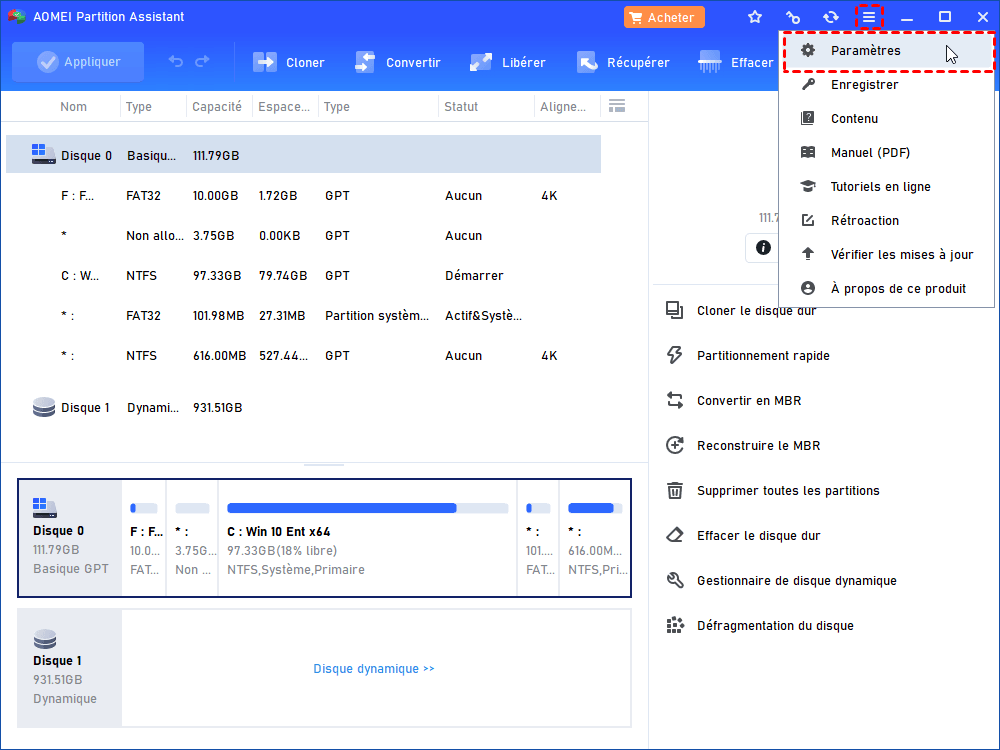Click the Contenu help book icon
Image resolution: width=1000 pixels, height=750 pixels.
[807, 118]
